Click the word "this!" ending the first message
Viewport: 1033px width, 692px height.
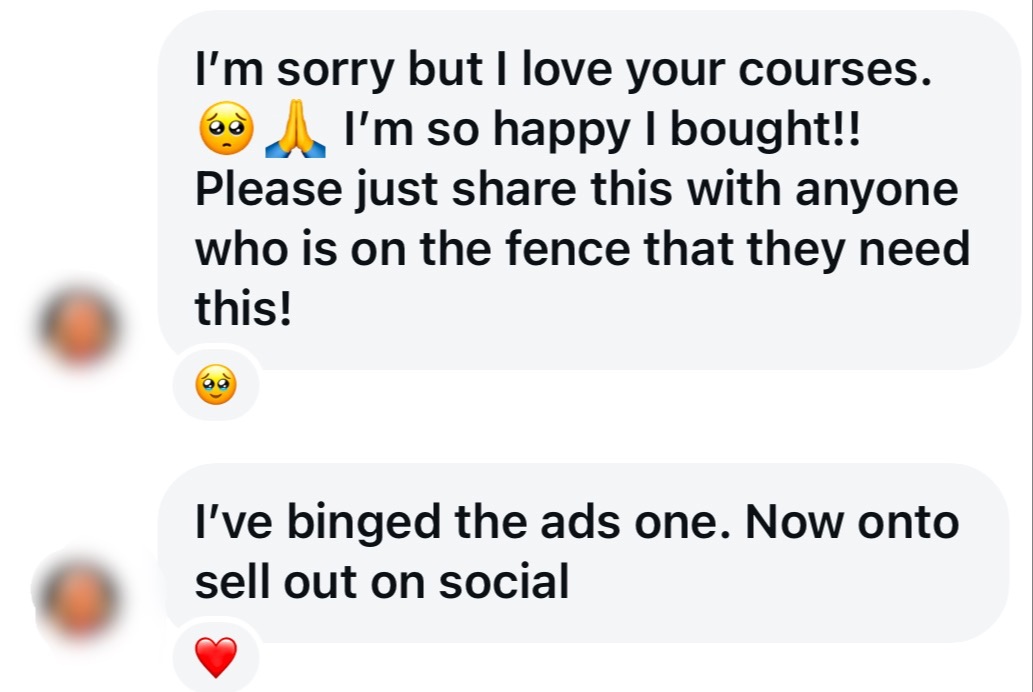[244, 309]
